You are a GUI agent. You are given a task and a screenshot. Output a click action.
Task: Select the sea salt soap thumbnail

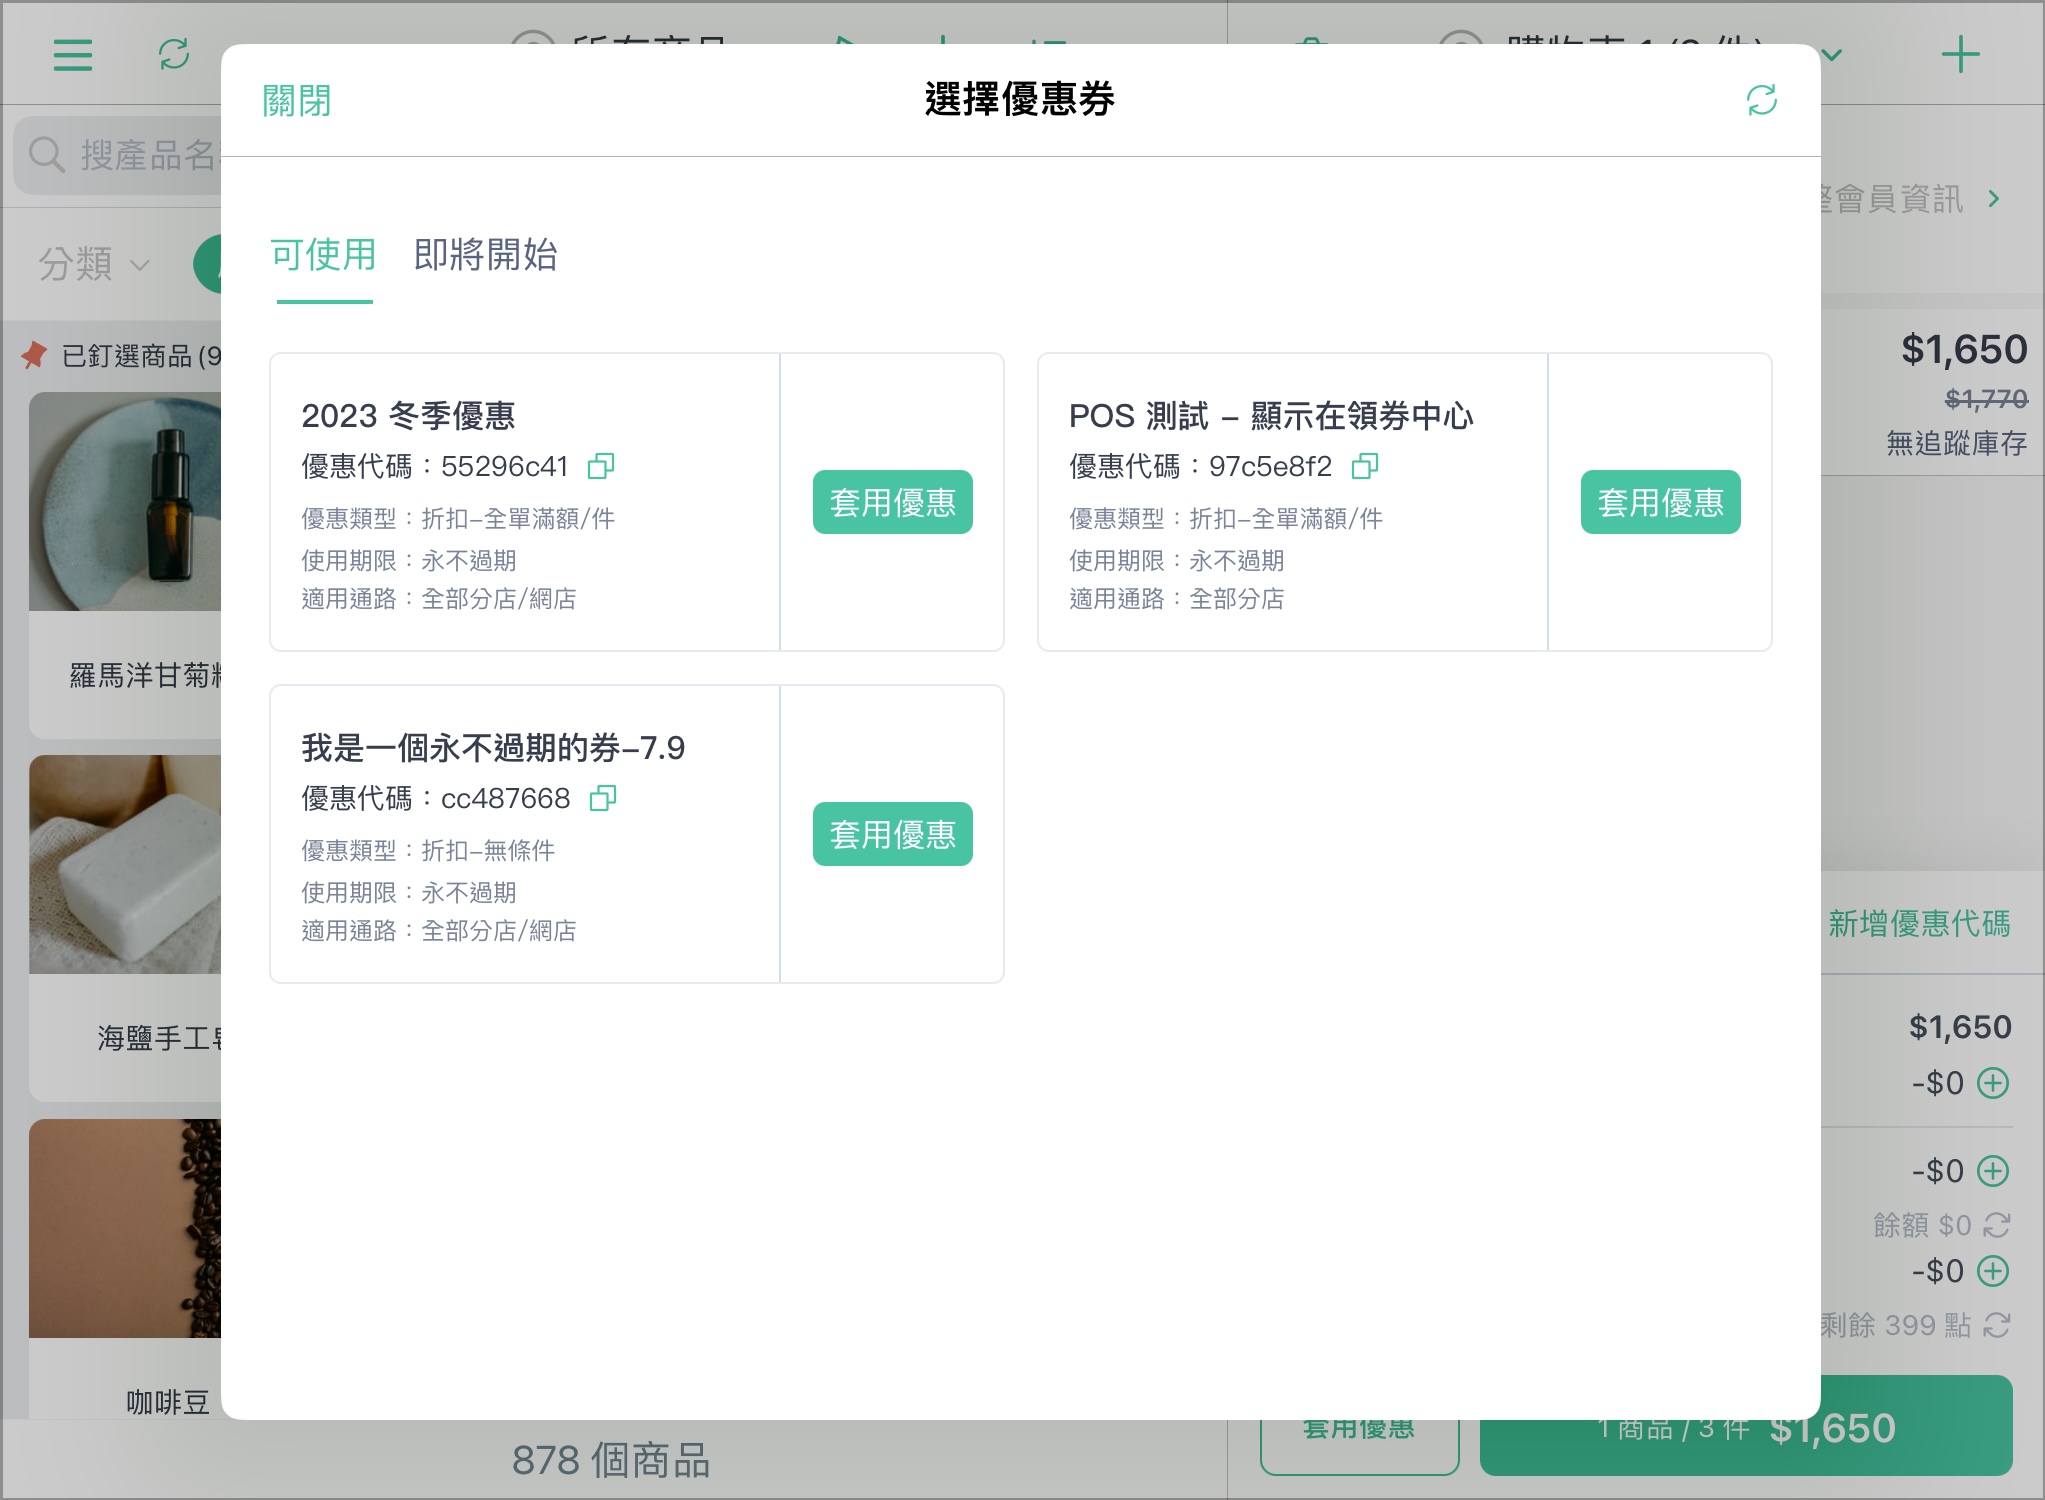click(x=125, y=864)
